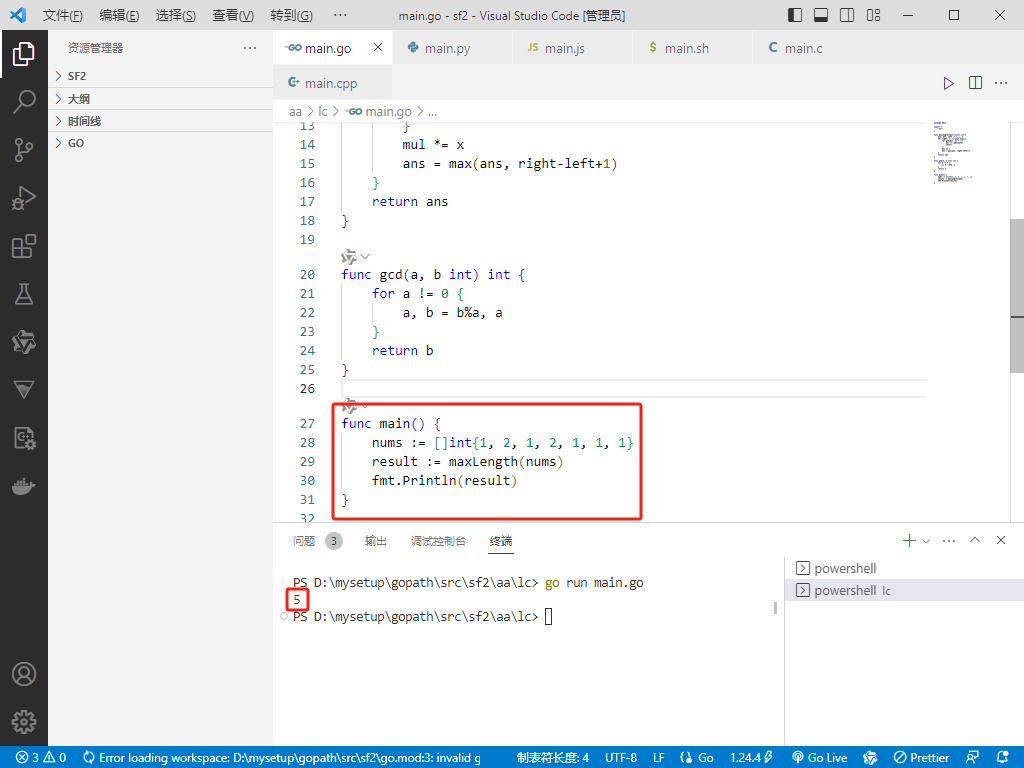
Task: Toggle primary side bar layout button
Action: click(x=795, y=15)
